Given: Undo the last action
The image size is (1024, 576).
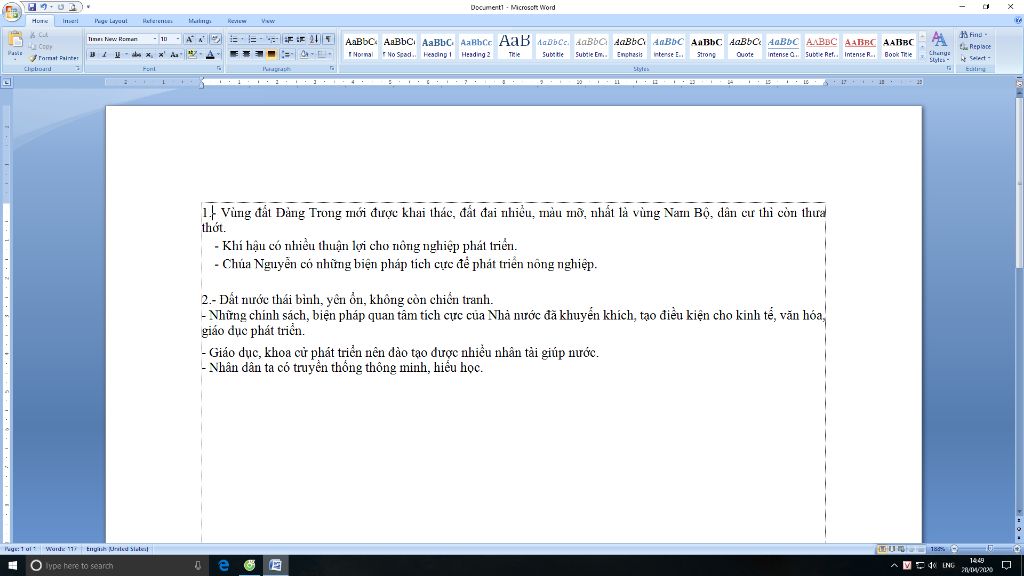Looking at the screenshot, I should [x=44, y=7].
